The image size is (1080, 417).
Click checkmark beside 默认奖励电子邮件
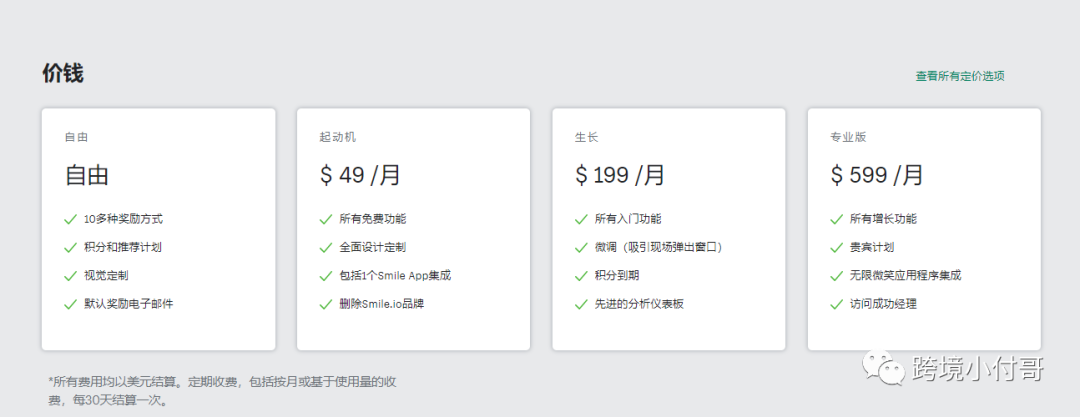tap(70, 304)
